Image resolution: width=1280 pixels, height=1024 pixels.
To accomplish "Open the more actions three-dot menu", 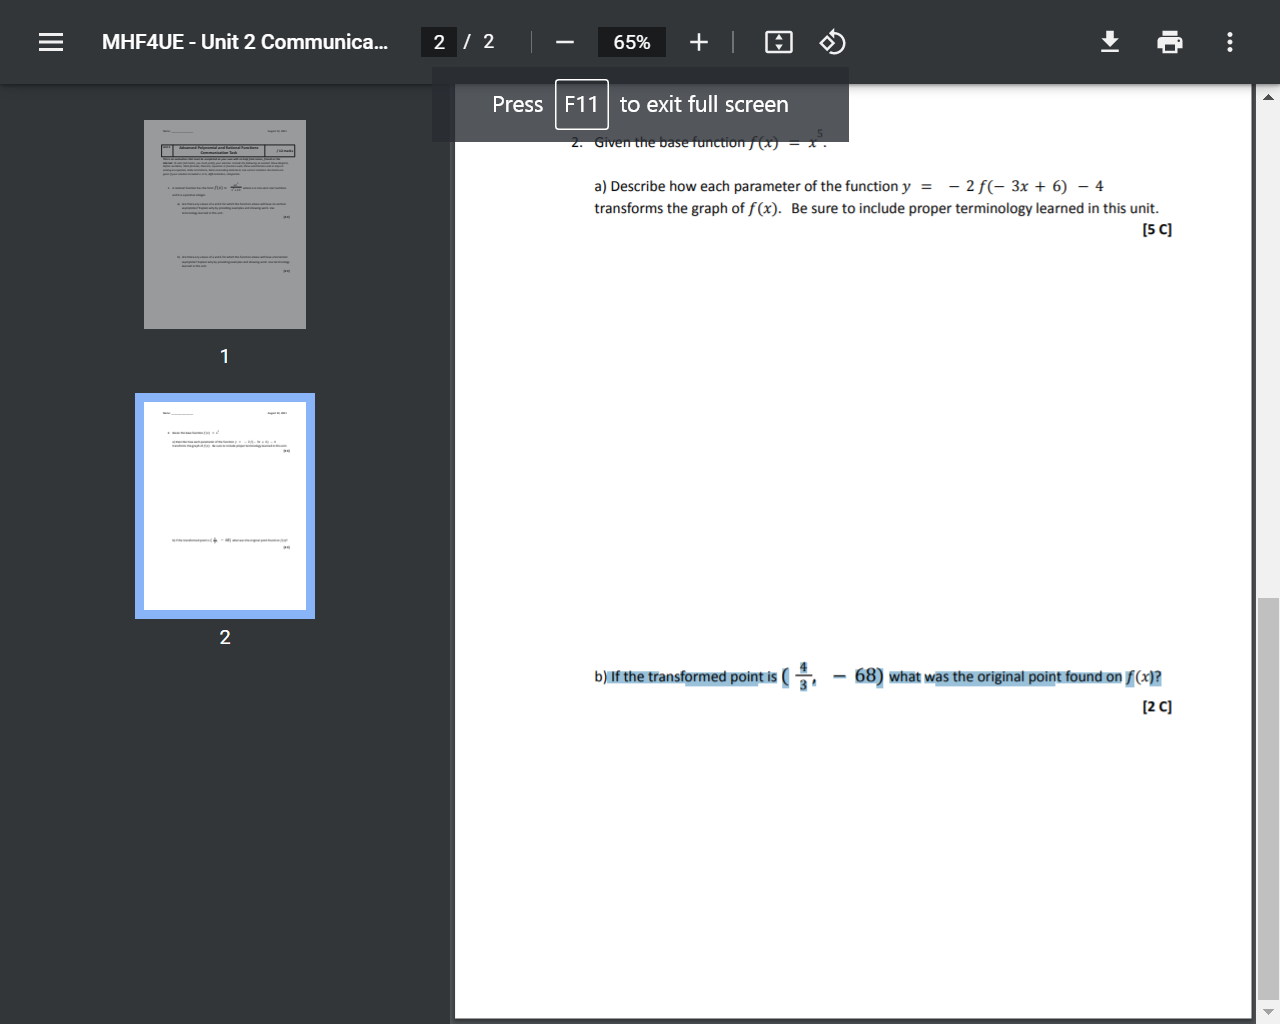I will click(1229, 42).
